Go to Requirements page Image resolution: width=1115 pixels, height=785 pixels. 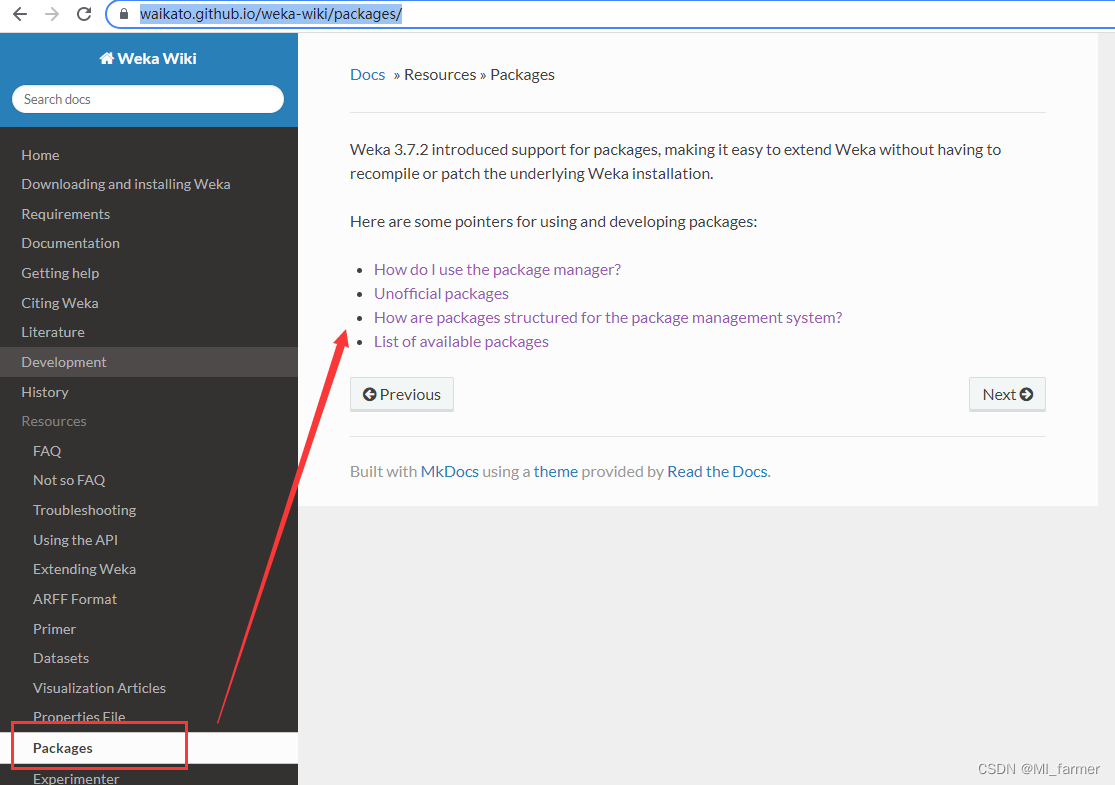(65, 214)
